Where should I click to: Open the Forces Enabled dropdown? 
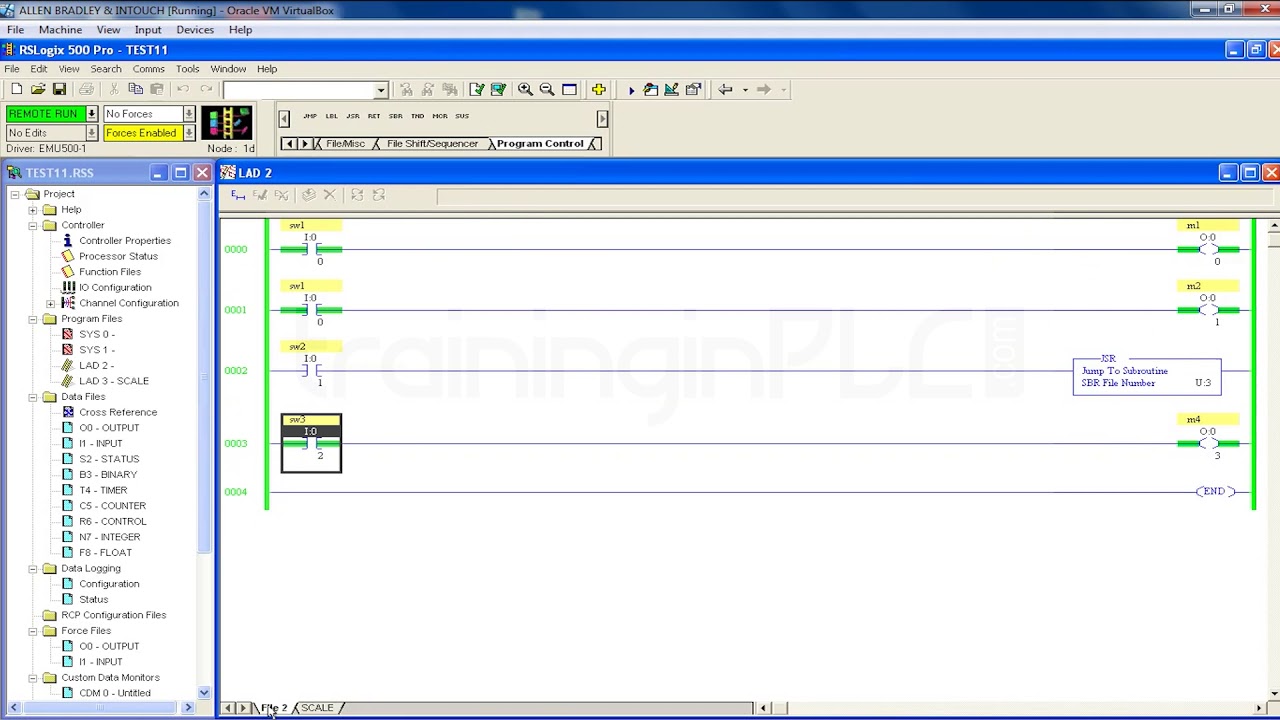click(x=188, y=133)
